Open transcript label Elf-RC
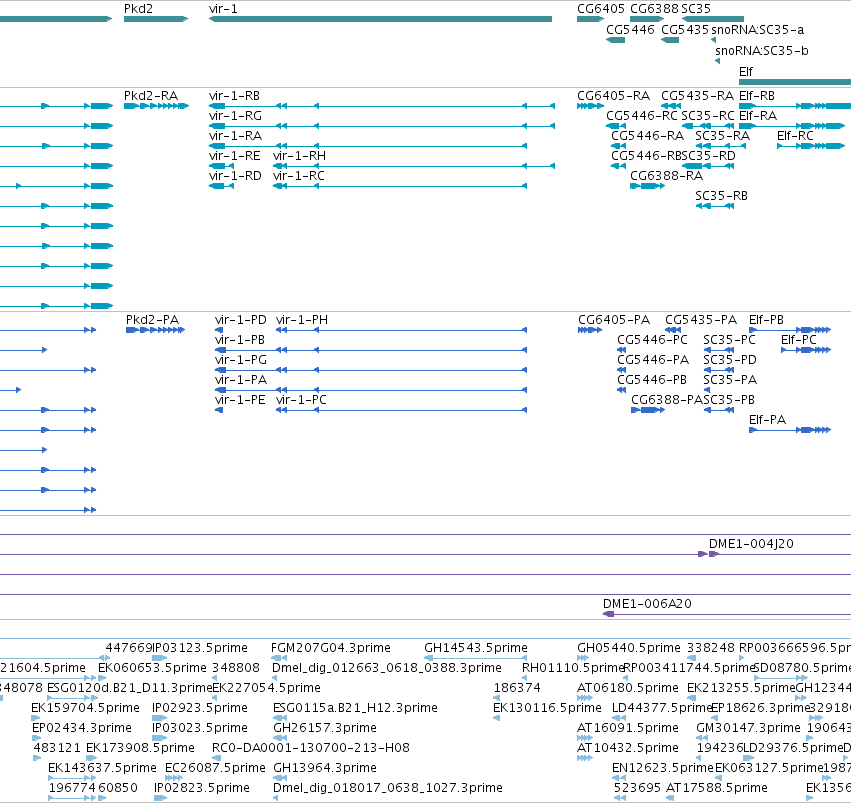The height and width of the screenshot is (803, 851). [795, 136]
